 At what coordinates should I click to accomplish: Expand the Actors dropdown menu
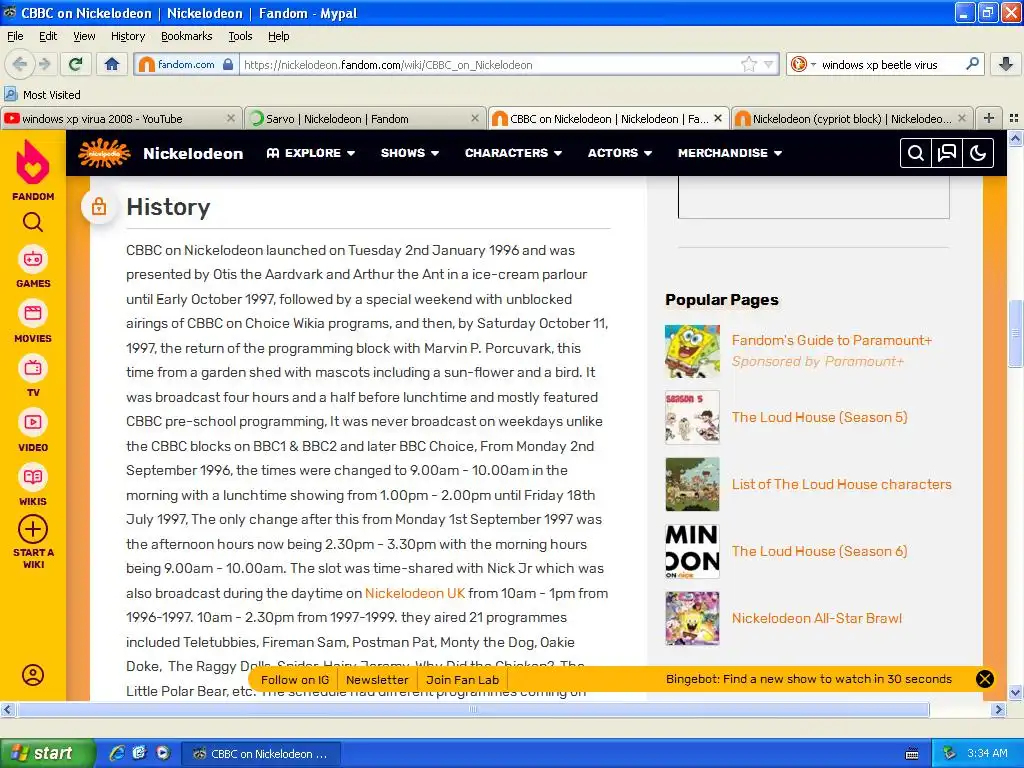point(620,153)
